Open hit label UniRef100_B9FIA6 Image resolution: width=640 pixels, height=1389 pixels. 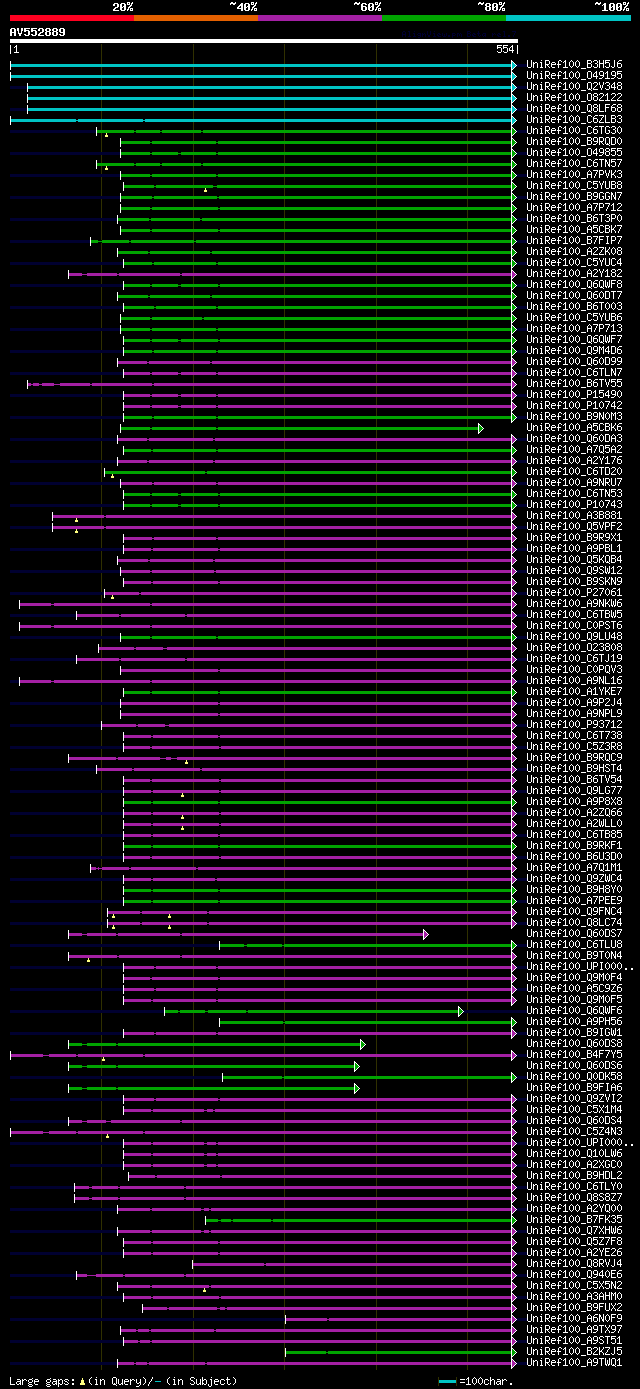point(574,1088)
